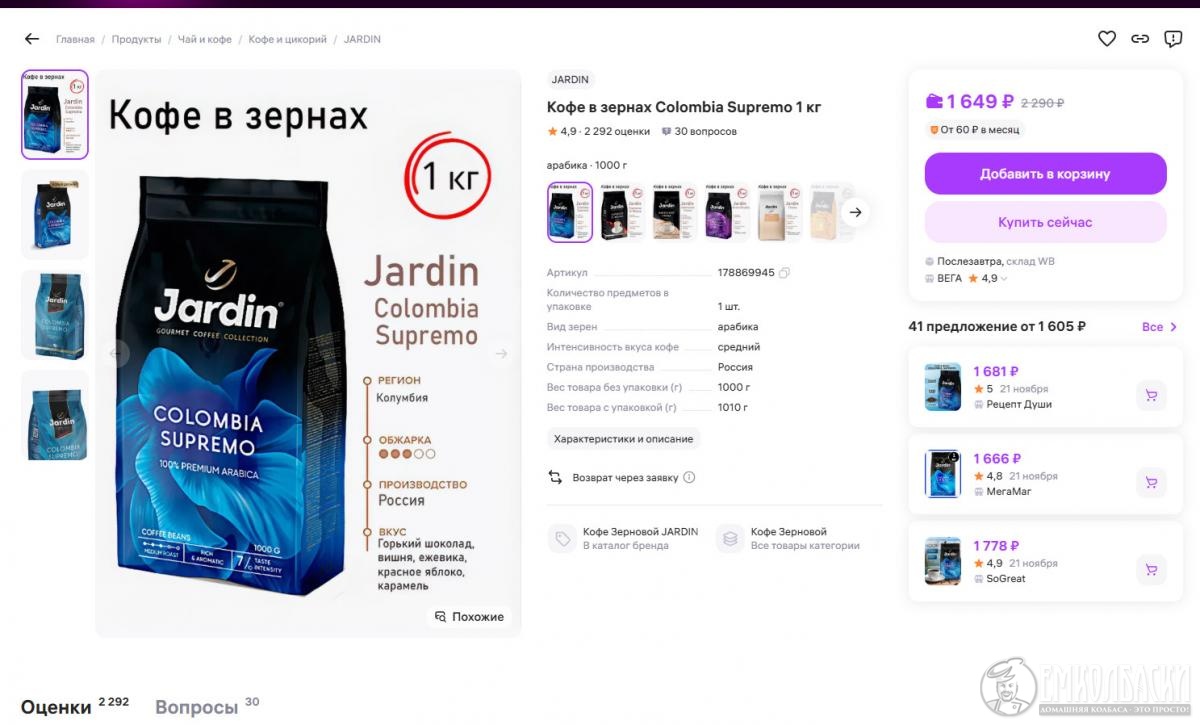Screen dimensions: 1200x725
Task: Show next product variant thumbnails arrow
Action: (x=855, y=212)
